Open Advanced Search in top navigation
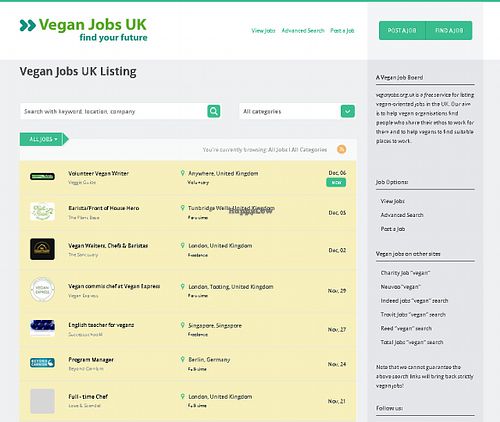 [303, 31]
